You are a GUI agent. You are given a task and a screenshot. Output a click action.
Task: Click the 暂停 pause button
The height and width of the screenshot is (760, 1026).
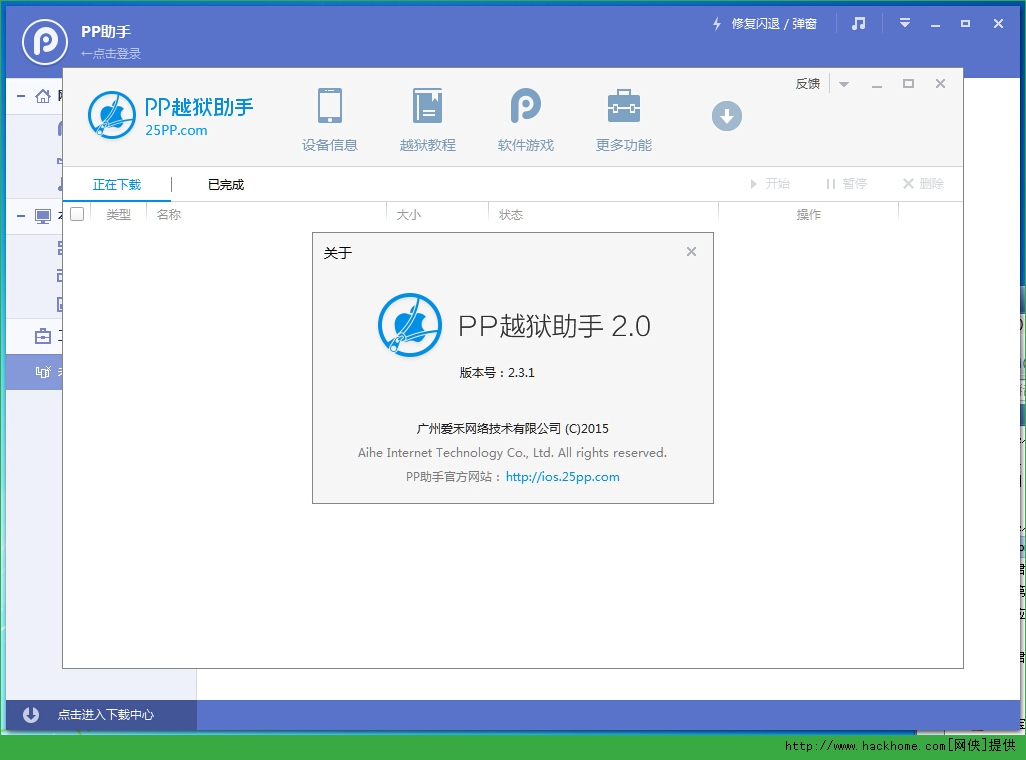846,184
